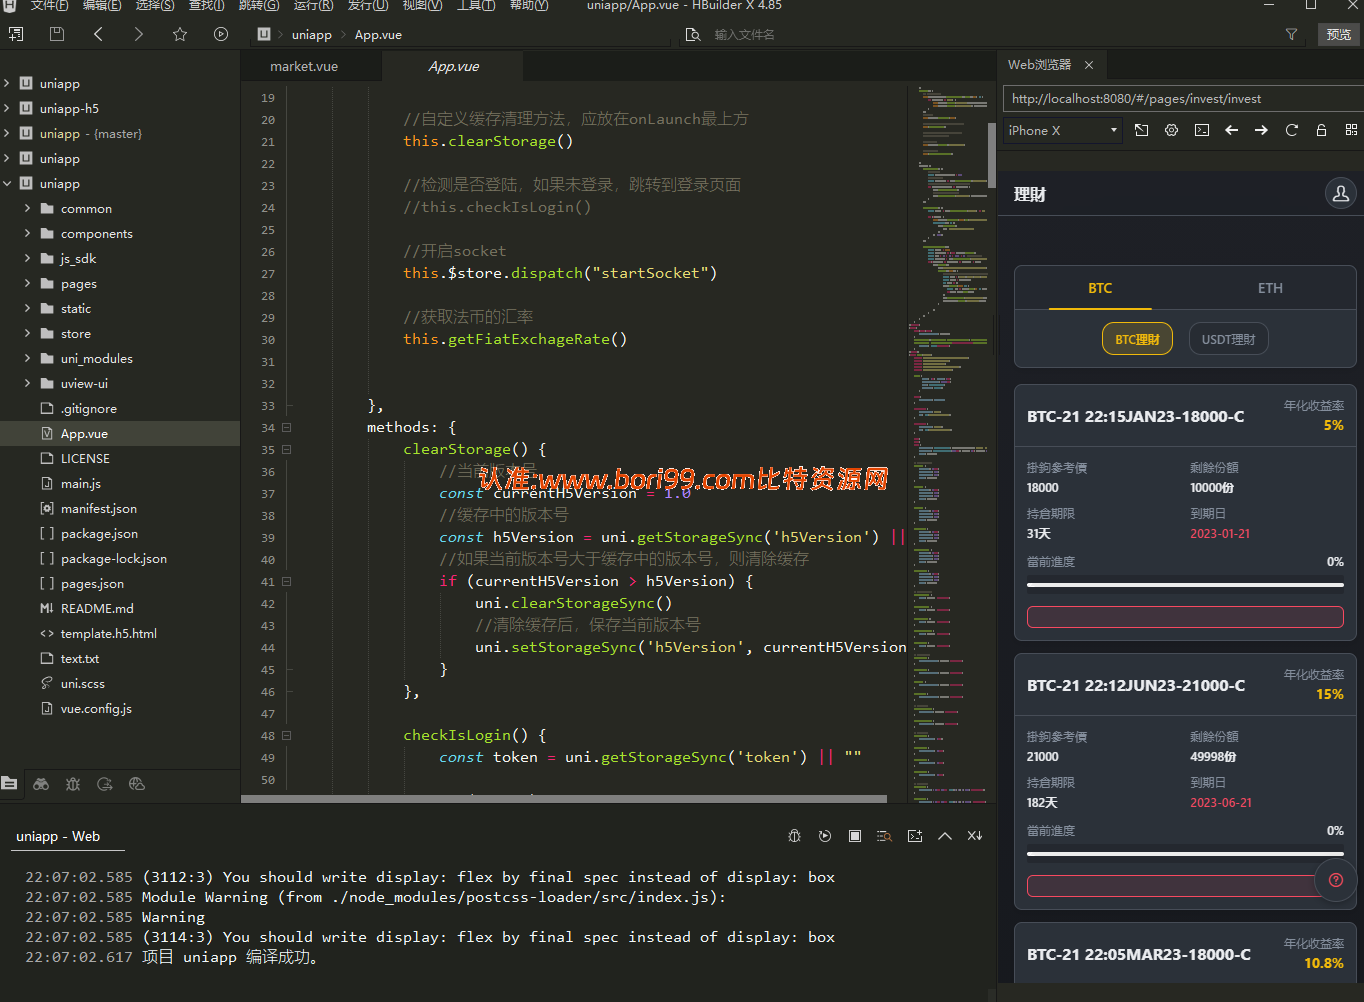Viewport: 1364px width, 1002px height.
Task: Expand the components folder
Action: pos(27,233)
